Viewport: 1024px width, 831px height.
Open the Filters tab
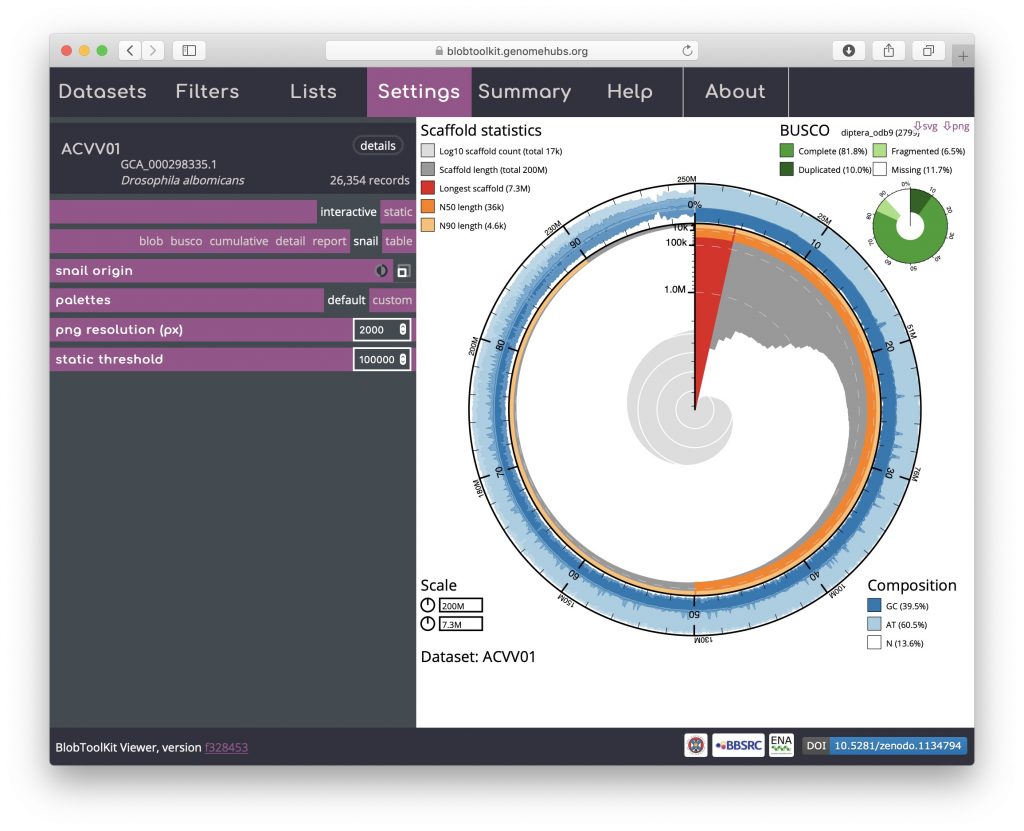click(x=207, y=92)
